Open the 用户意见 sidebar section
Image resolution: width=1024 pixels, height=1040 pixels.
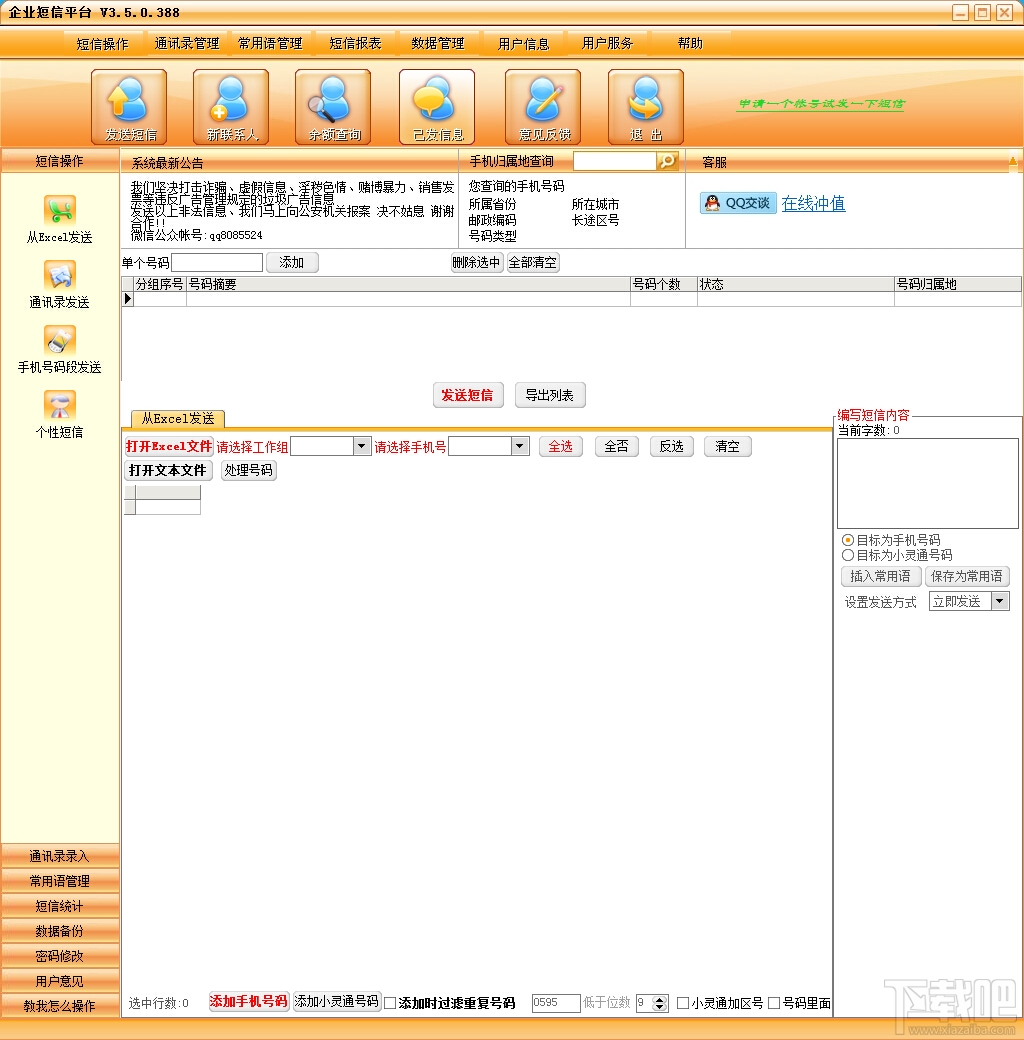point(60,982)
